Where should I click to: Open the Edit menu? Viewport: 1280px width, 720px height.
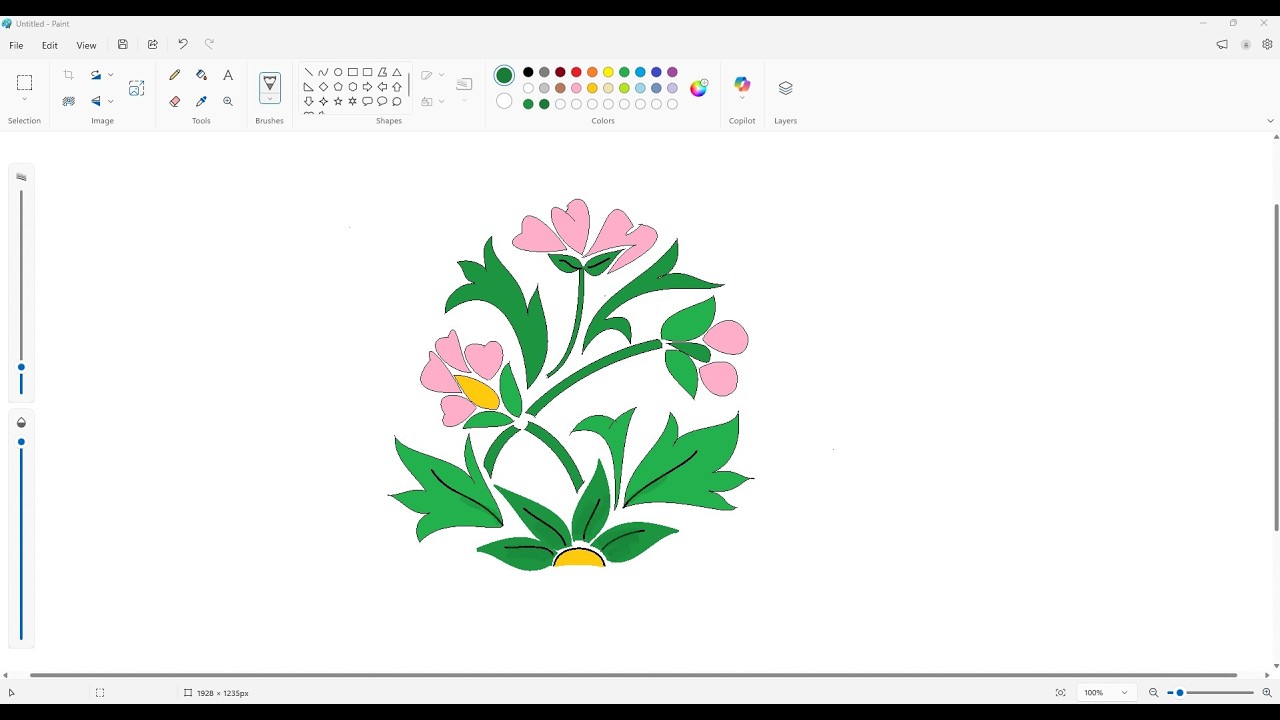[x=50, y=45]
